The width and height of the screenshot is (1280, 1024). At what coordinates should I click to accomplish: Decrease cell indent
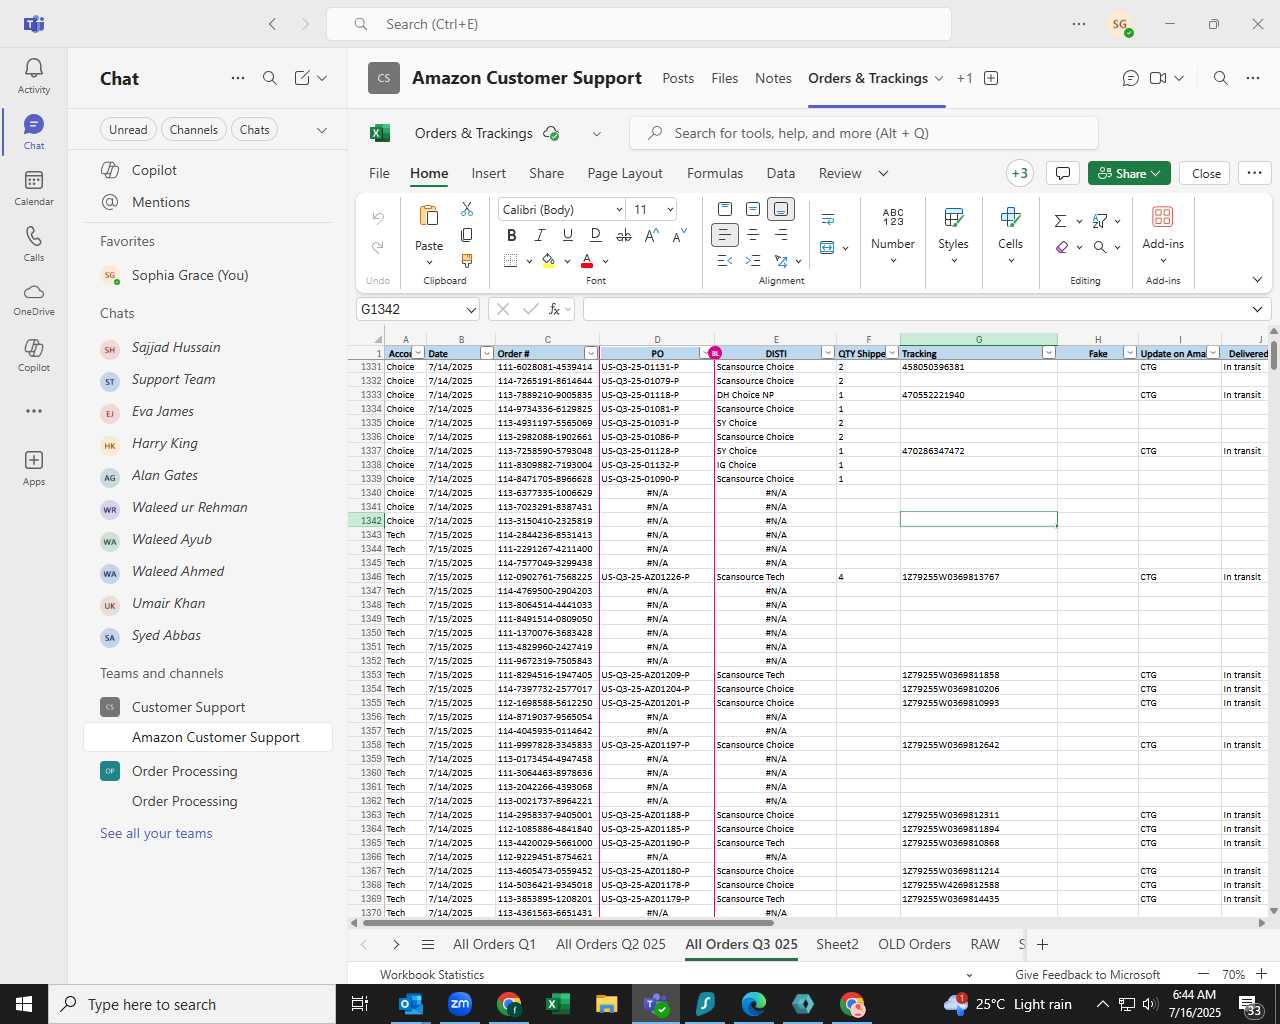(x=725, y=261)
